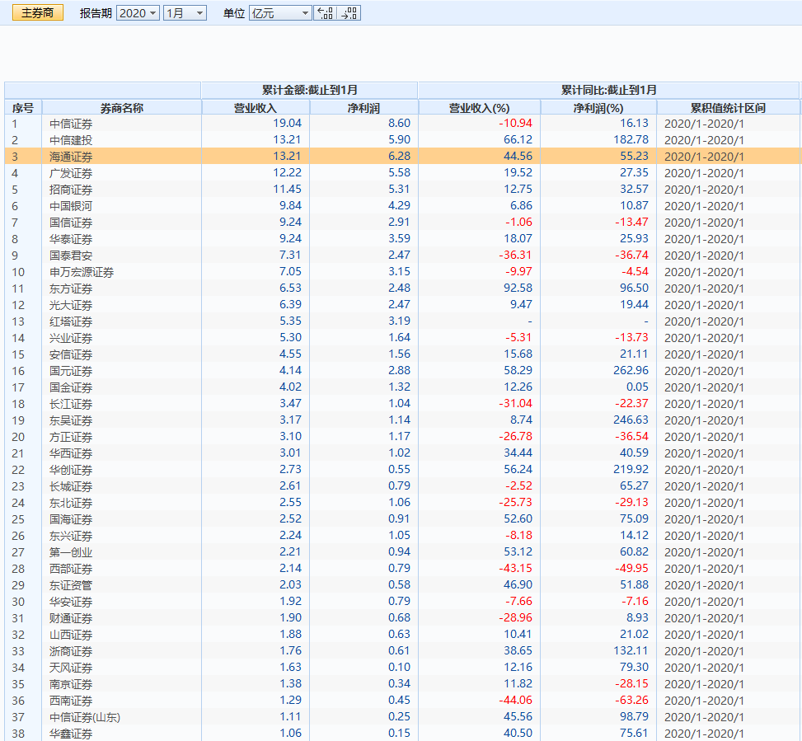Select row 东方证券
The width and height of the screenshot is (802, 741).
point(402,288)
